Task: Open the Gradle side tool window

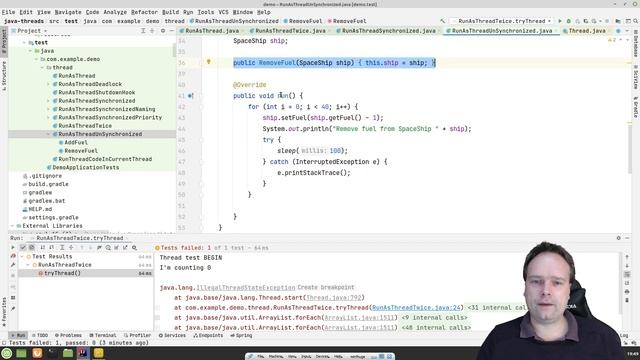Action: point(636,107)
